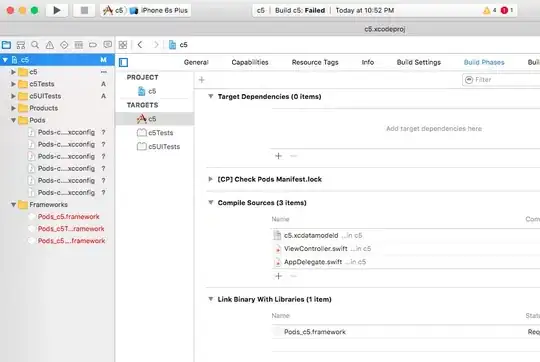Expand the Check Pods Manifest.lock phase
This screenshot has width=540, height=362.
click(x=210, y=179)
